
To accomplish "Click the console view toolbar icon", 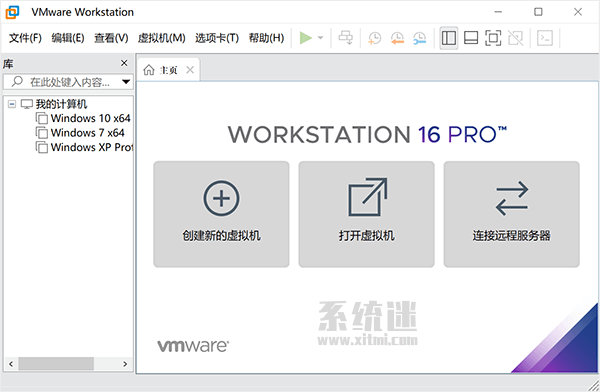I will (545, 38).
